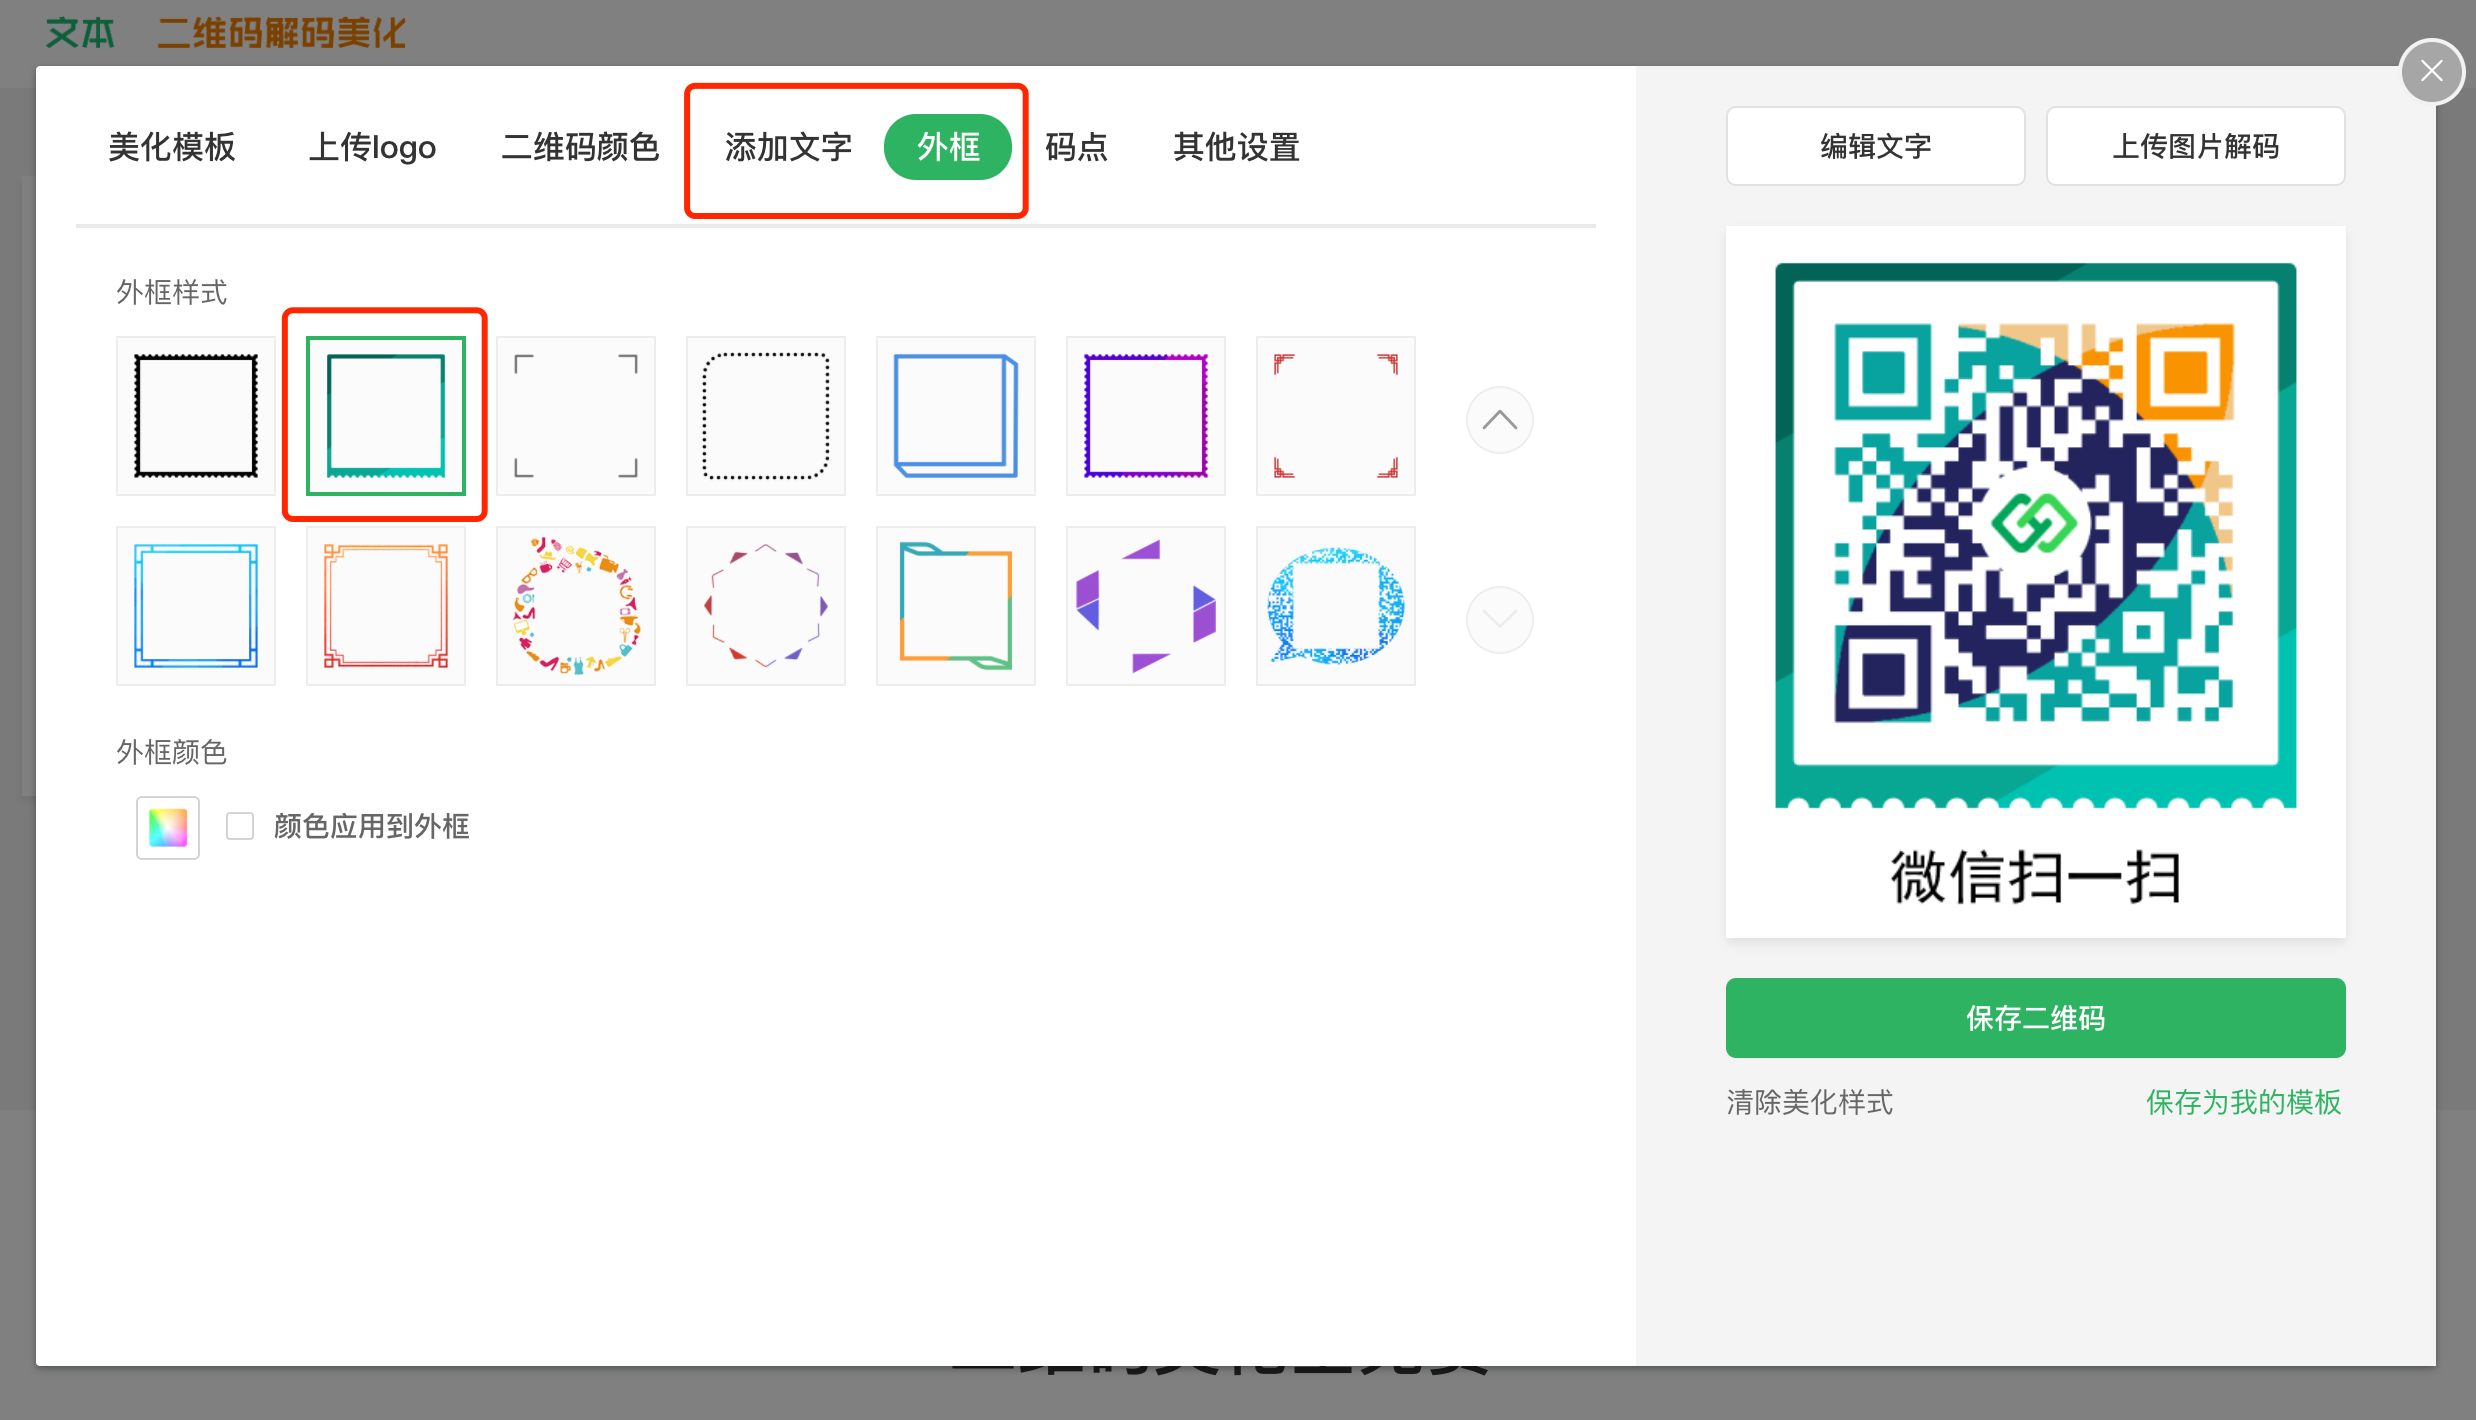
Task: Show more frame styles with down chevron
Action: (1499, 620)
